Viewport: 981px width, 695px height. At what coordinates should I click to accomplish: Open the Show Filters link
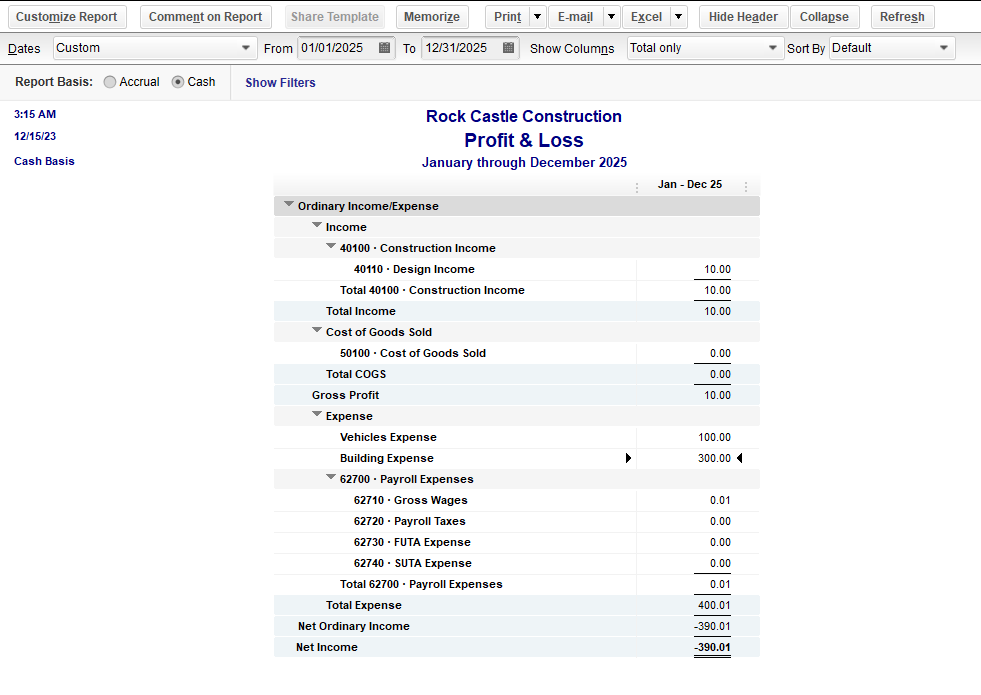[280, 83]
